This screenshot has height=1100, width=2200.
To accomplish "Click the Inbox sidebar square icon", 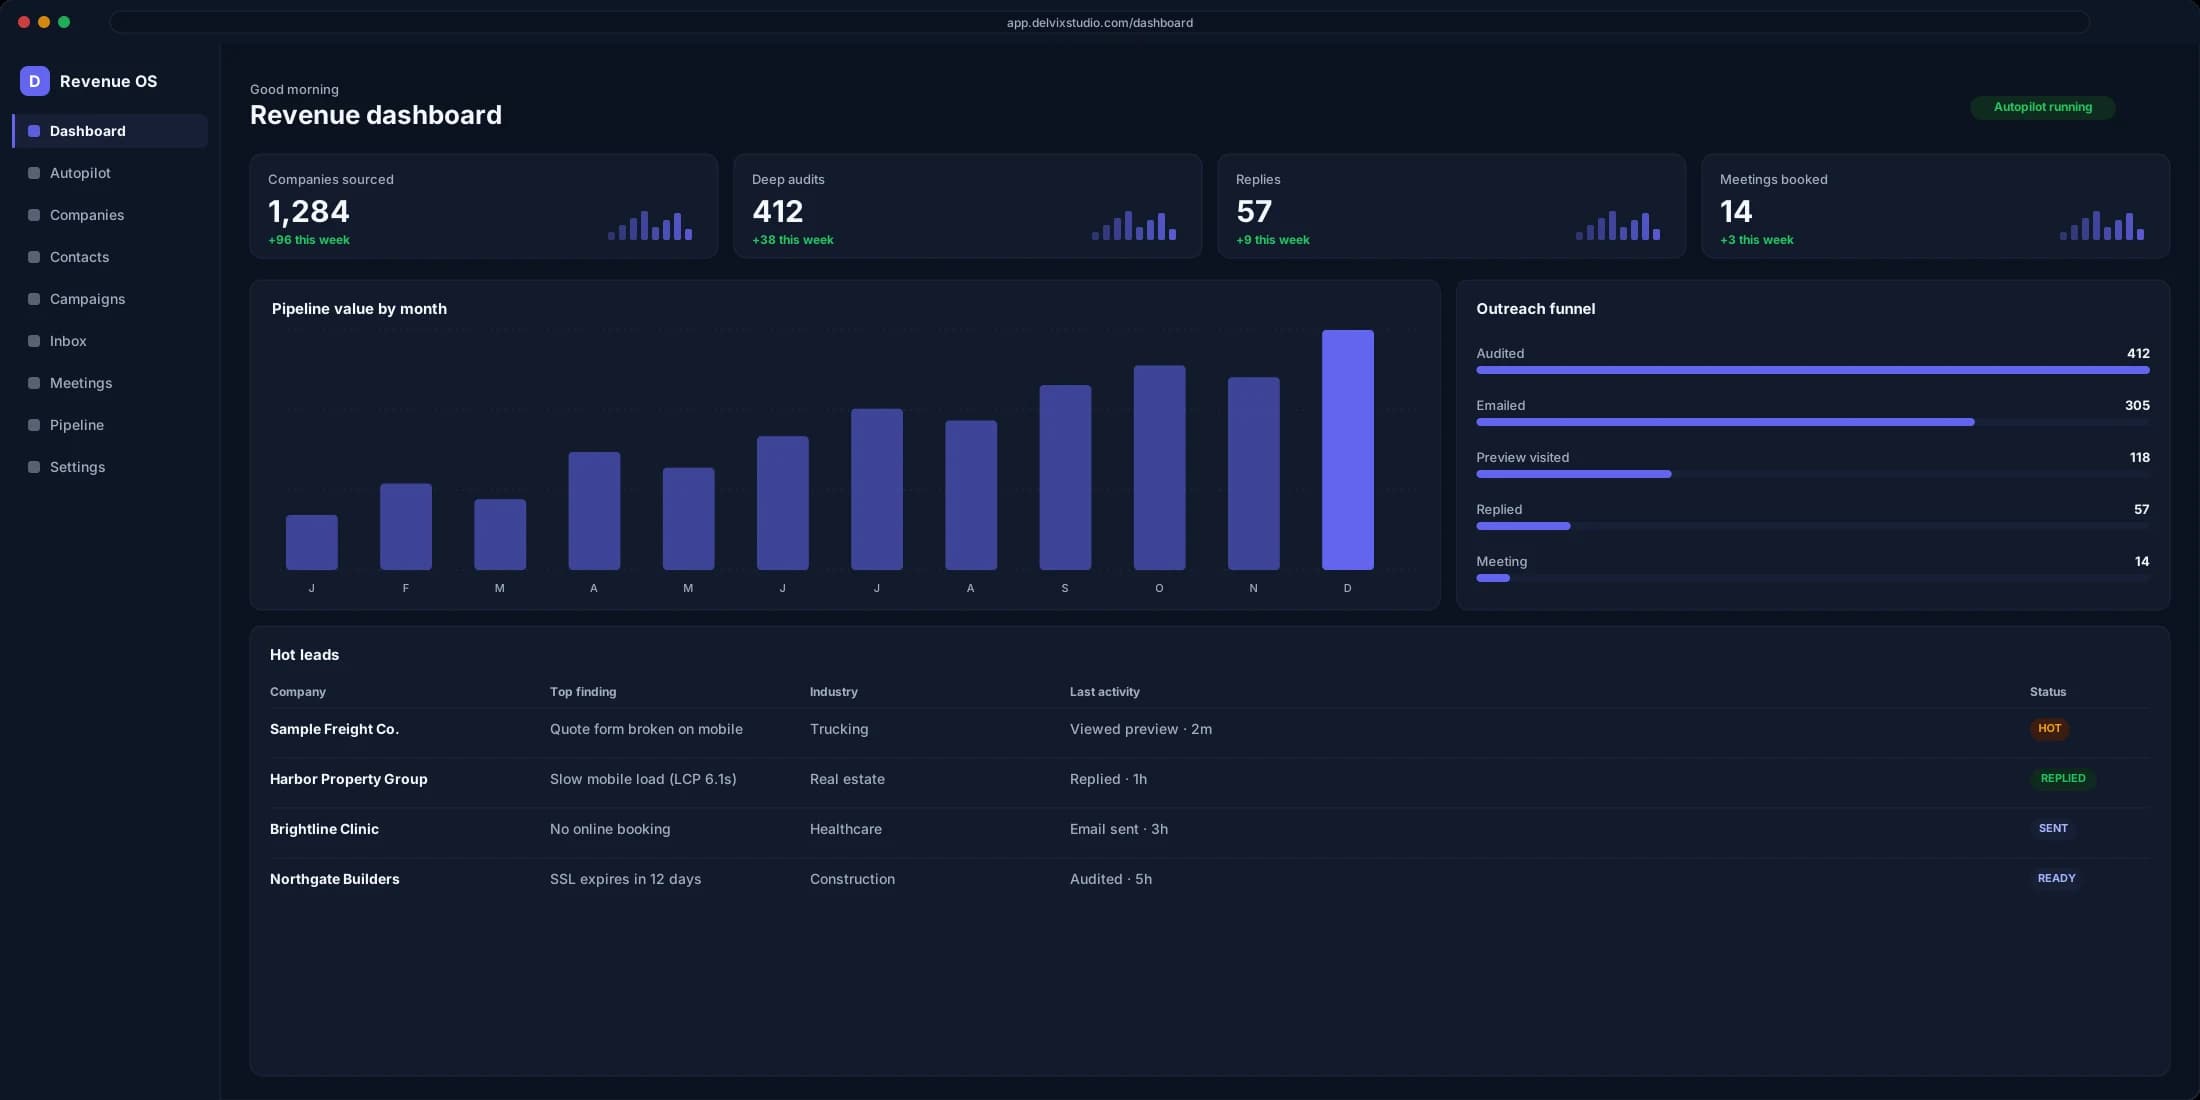I will 34,341.
